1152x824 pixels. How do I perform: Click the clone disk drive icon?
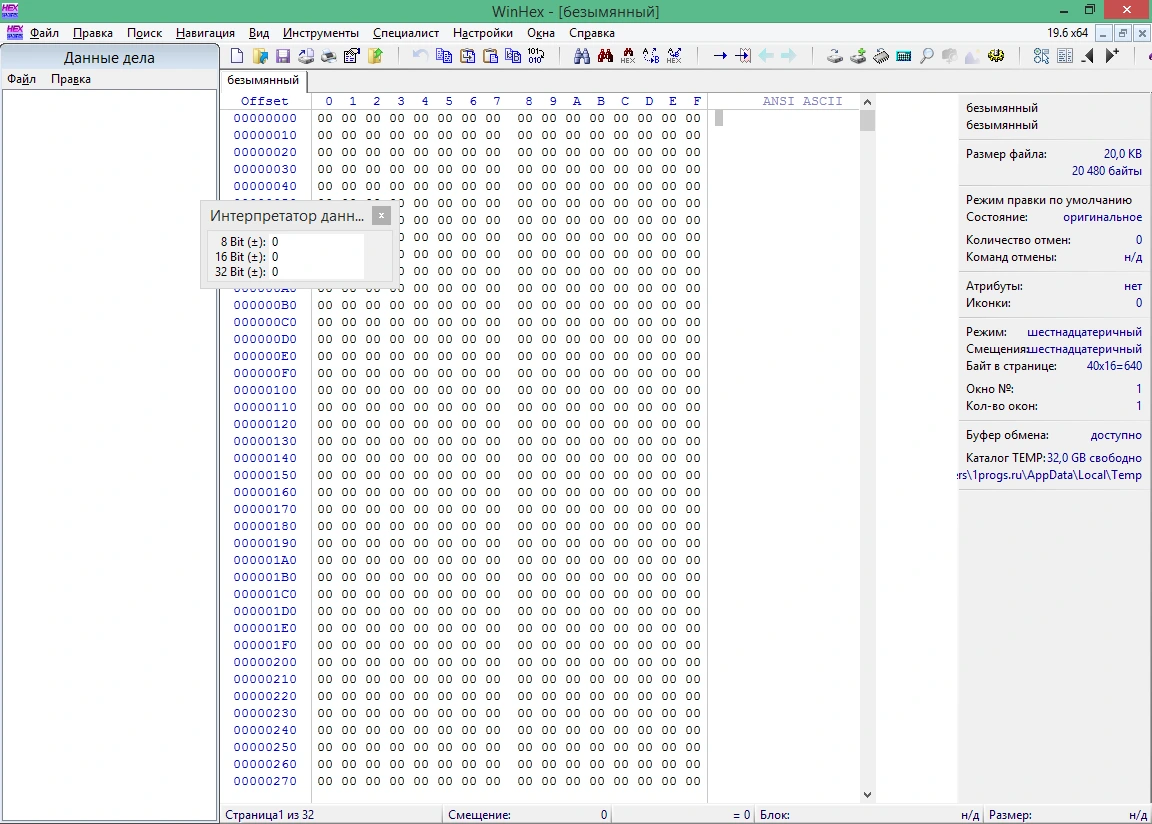857,56
